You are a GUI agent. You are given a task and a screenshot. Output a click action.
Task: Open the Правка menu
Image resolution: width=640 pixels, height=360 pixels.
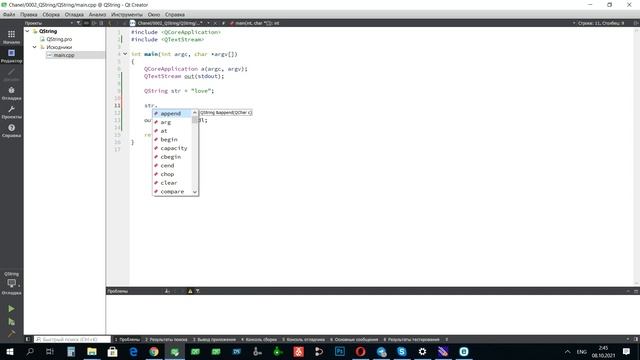coord(29,14)
